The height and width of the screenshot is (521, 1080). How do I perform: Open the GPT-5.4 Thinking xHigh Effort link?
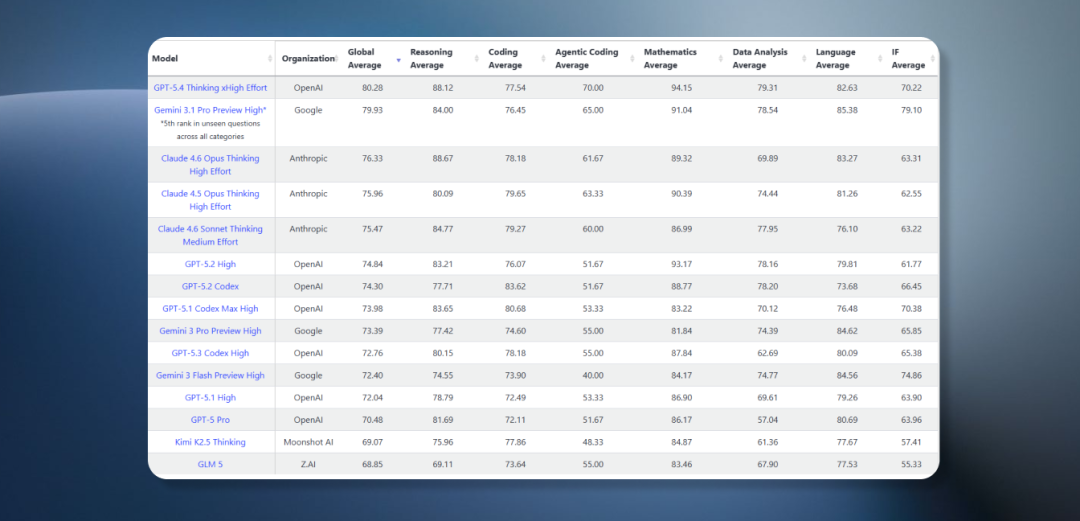210,88
